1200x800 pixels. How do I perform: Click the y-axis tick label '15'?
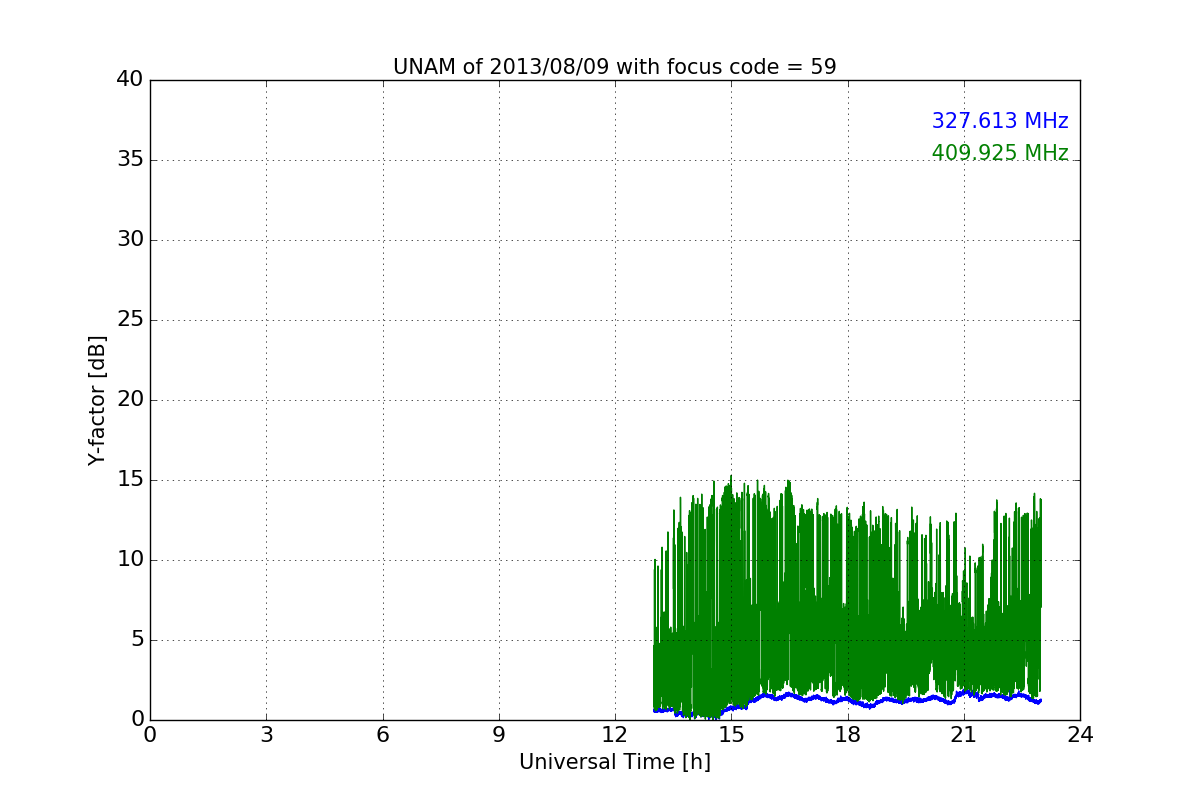[x=130, y=480]
